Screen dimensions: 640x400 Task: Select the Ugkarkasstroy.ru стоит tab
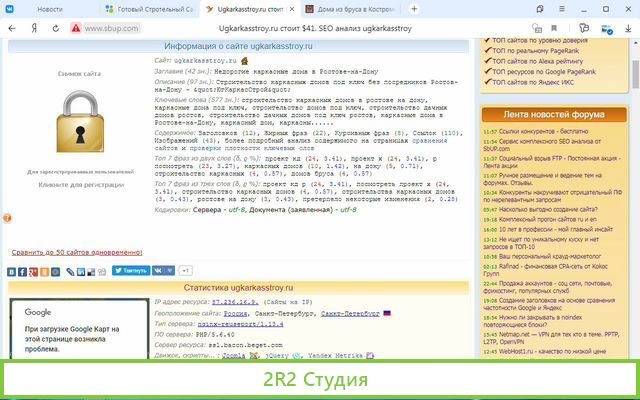250,9
